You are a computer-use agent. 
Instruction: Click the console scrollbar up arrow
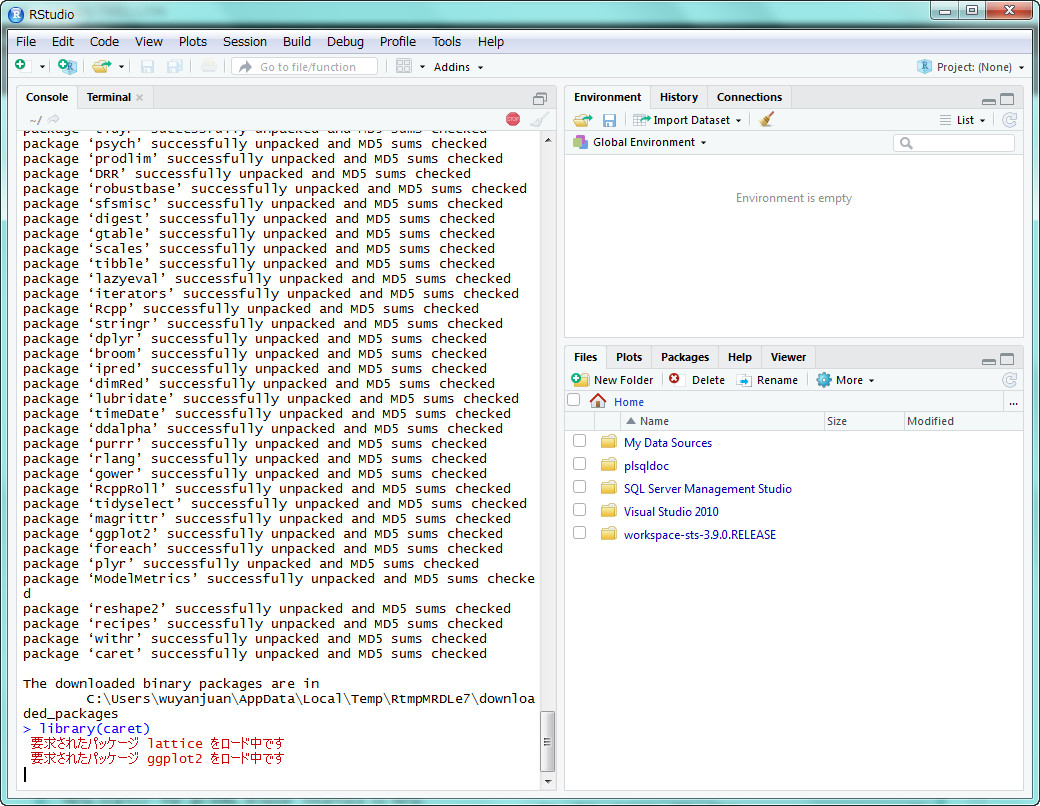[547, 140]
